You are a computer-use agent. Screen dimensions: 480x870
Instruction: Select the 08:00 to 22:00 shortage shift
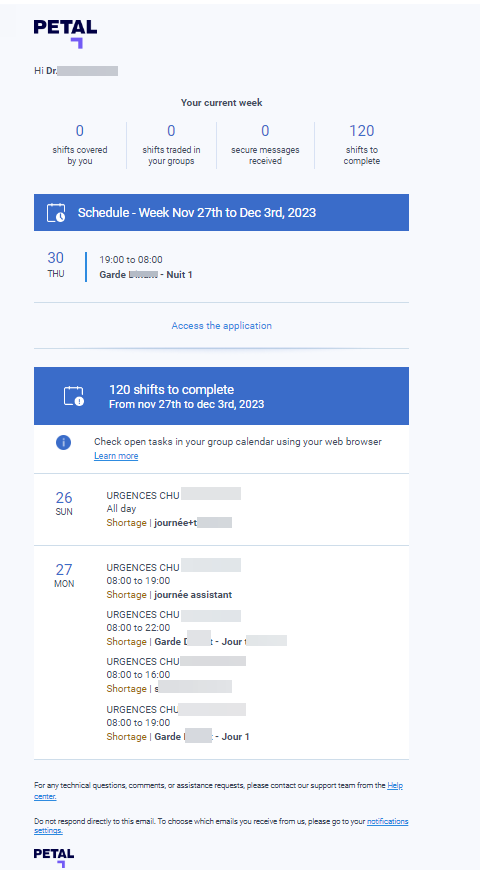tap(196, 628)
